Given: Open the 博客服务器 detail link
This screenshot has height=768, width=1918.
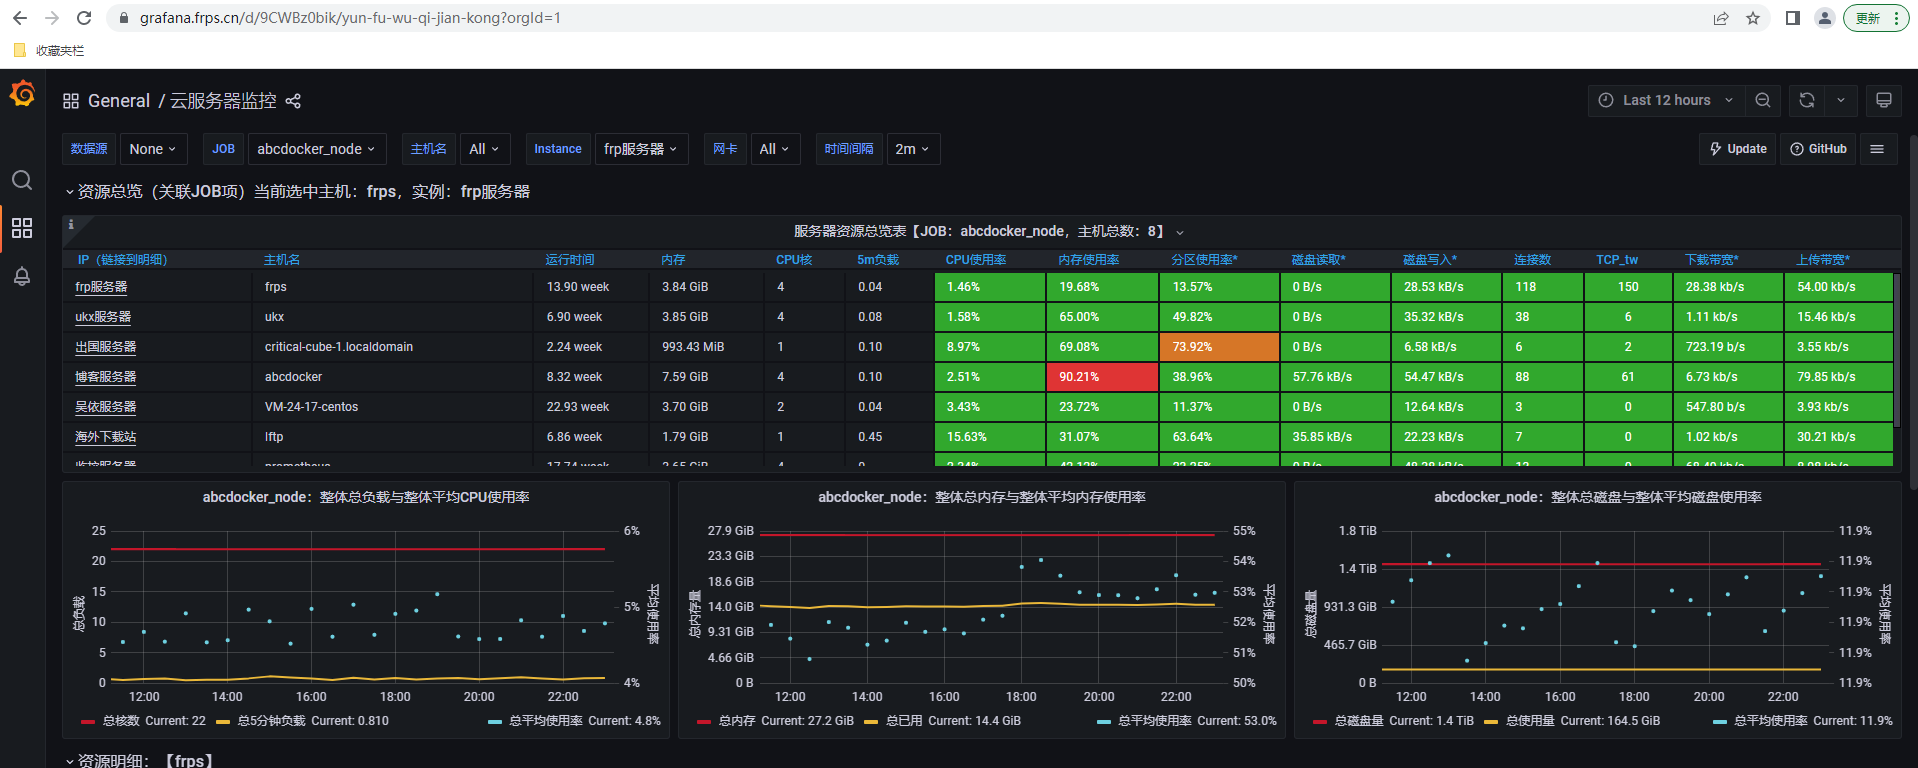Looking at the screenshot, I should tap(105, 377).
